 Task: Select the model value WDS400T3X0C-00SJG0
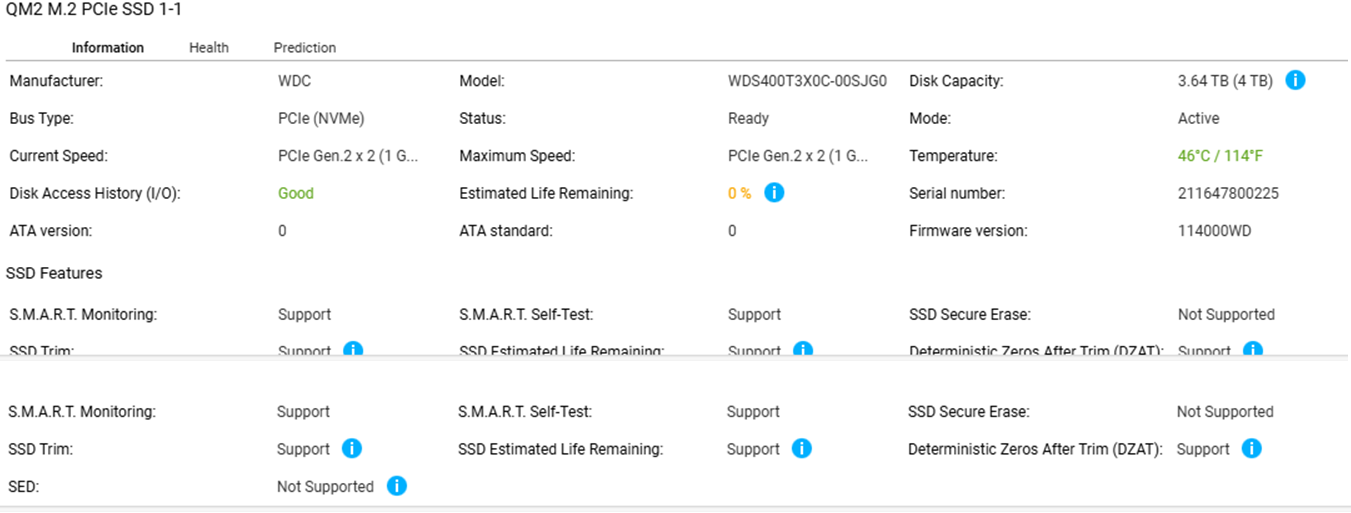[807, 82]
